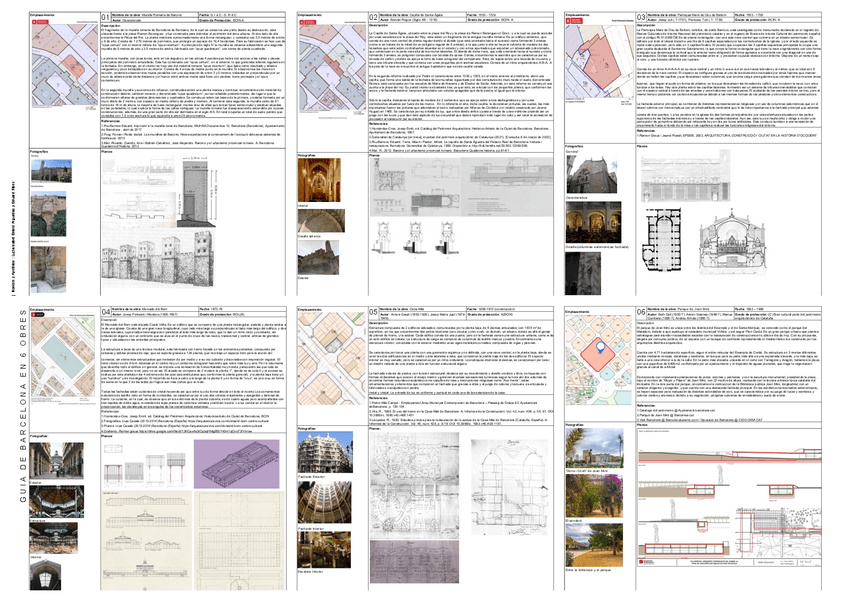The width and height of the screenshot is (848, 600).
Task: Open the arch detail photo in card 02
Action: pyautogui.click(x=321, y=221)
